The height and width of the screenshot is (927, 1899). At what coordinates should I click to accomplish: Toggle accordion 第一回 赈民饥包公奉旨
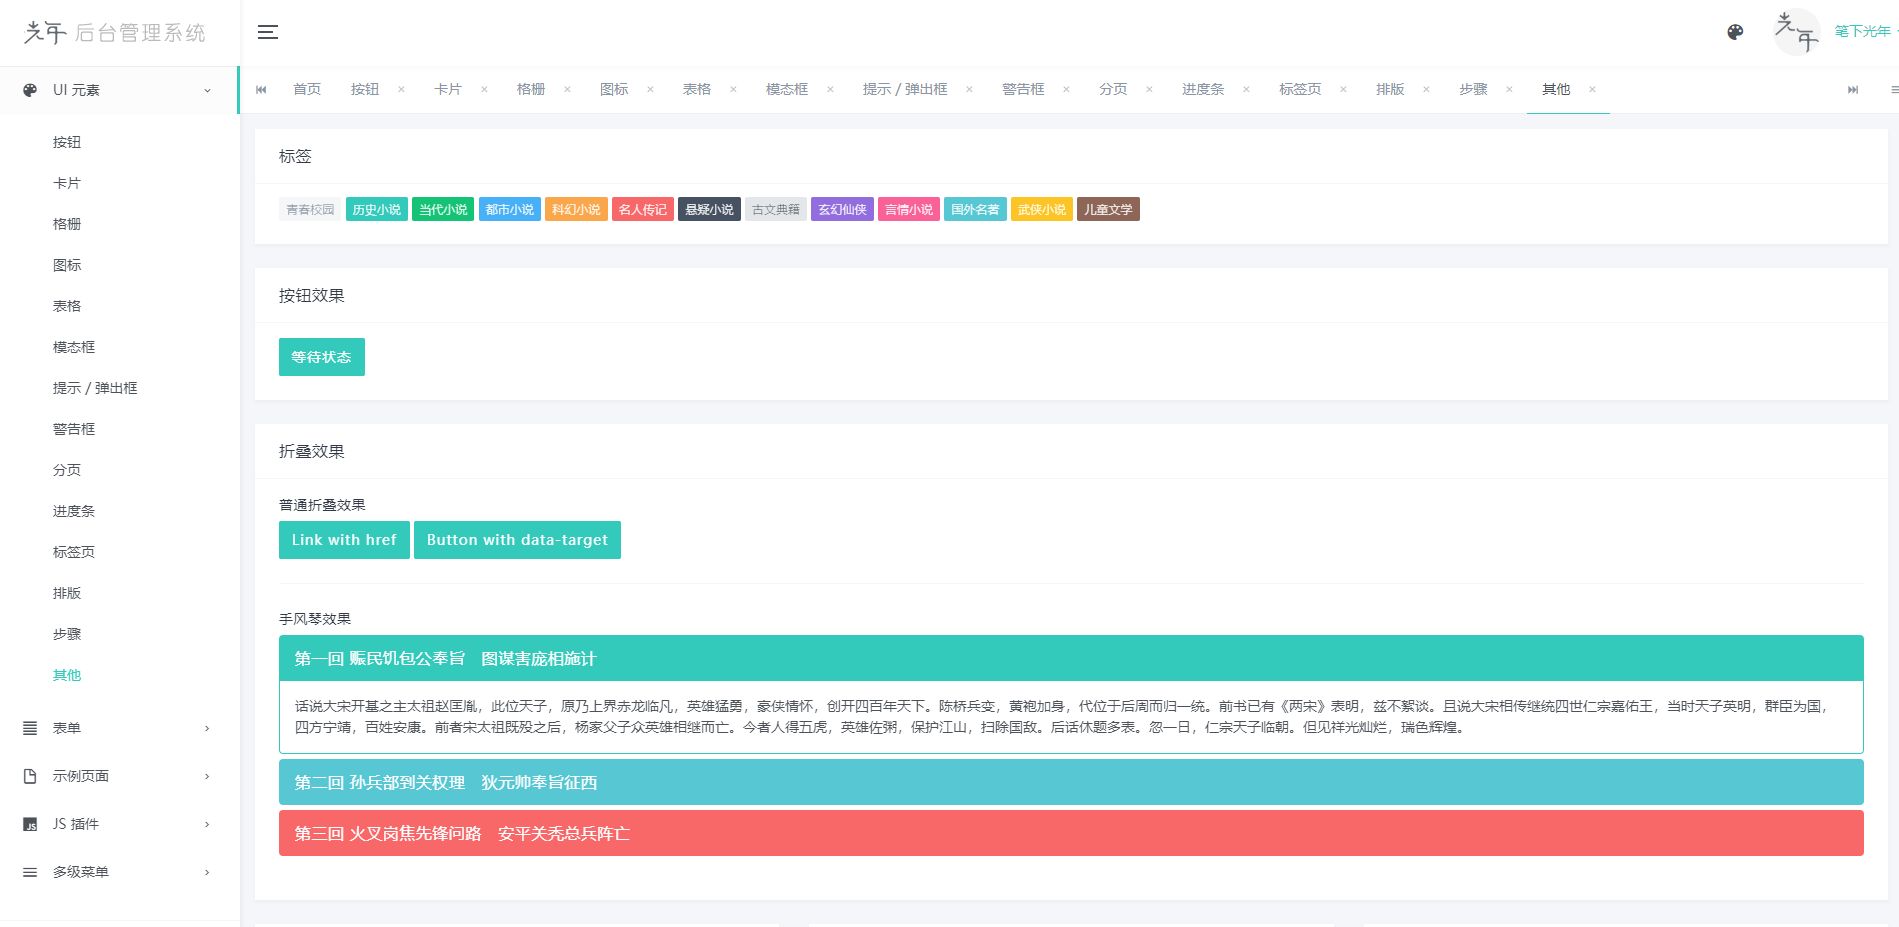(x=1071, y=658)
